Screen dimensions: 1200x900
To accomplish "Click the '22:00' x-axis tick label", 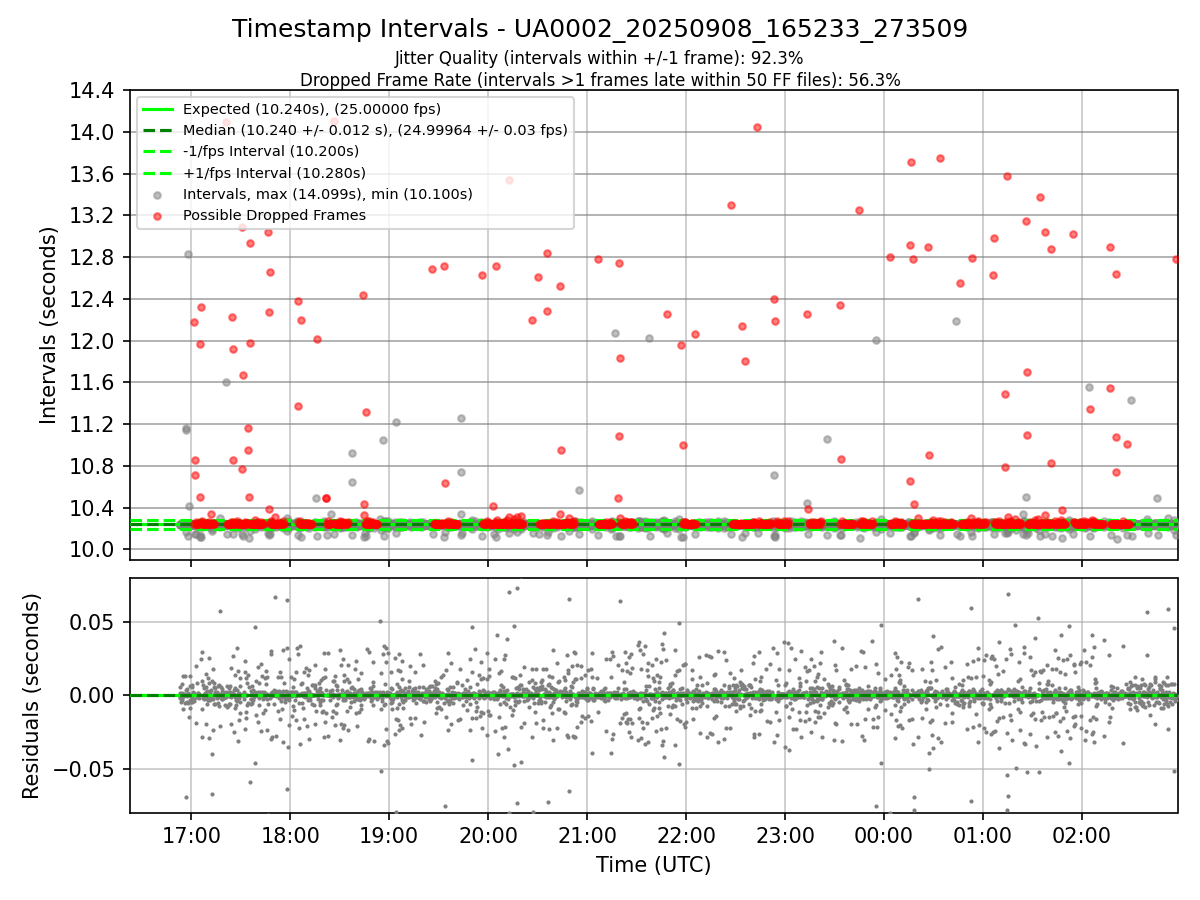I will click(686, 834).
